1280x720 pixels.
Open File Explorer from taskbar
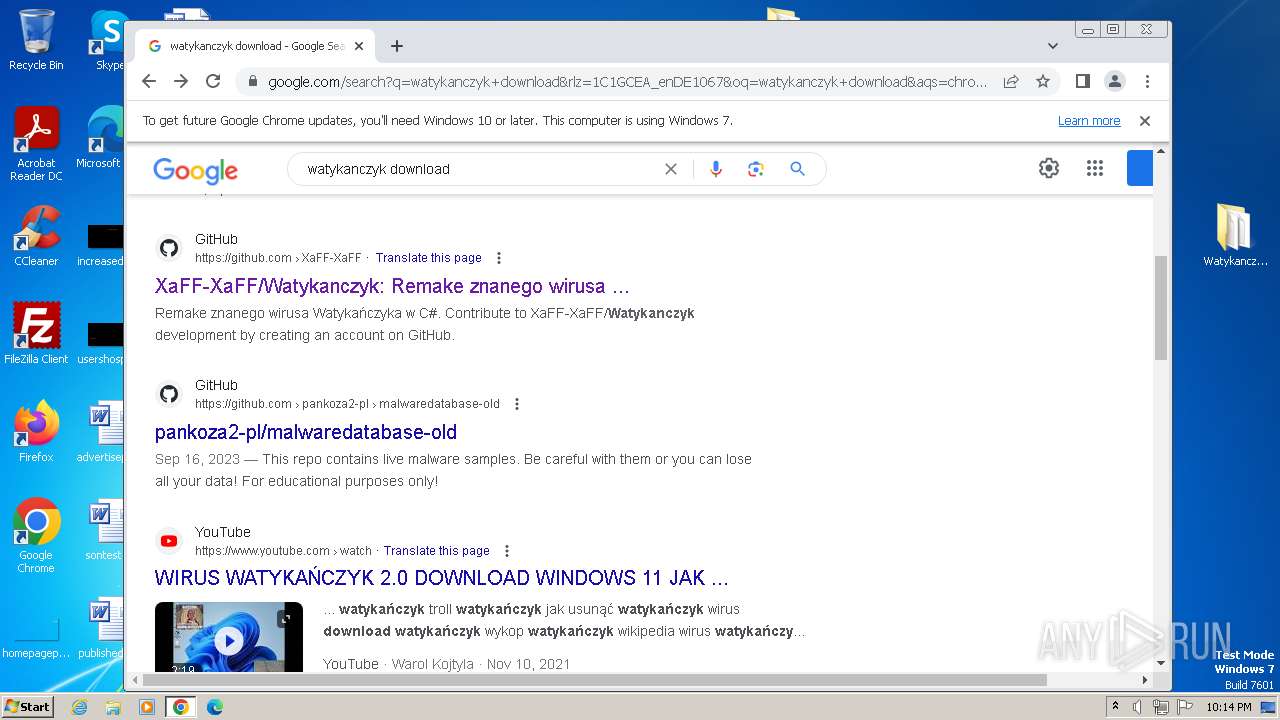pos(113,707)
